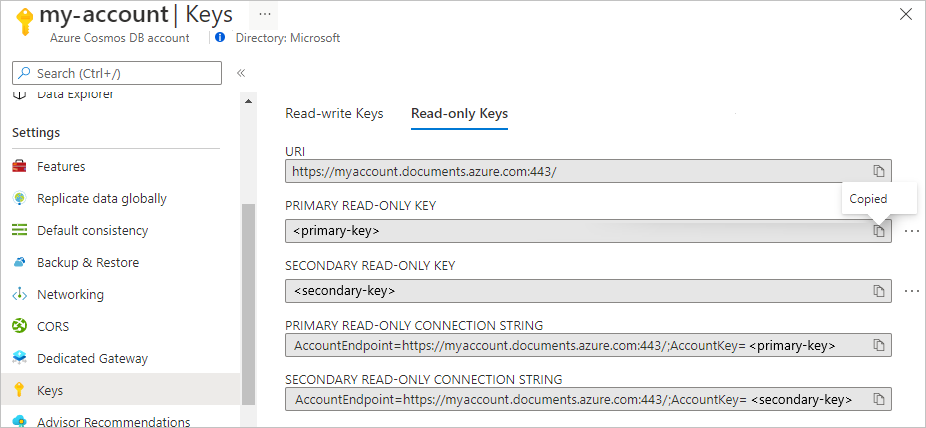The image size is (926, 428).
Task: Open more options for secondary key
Action: pos(912,291)
